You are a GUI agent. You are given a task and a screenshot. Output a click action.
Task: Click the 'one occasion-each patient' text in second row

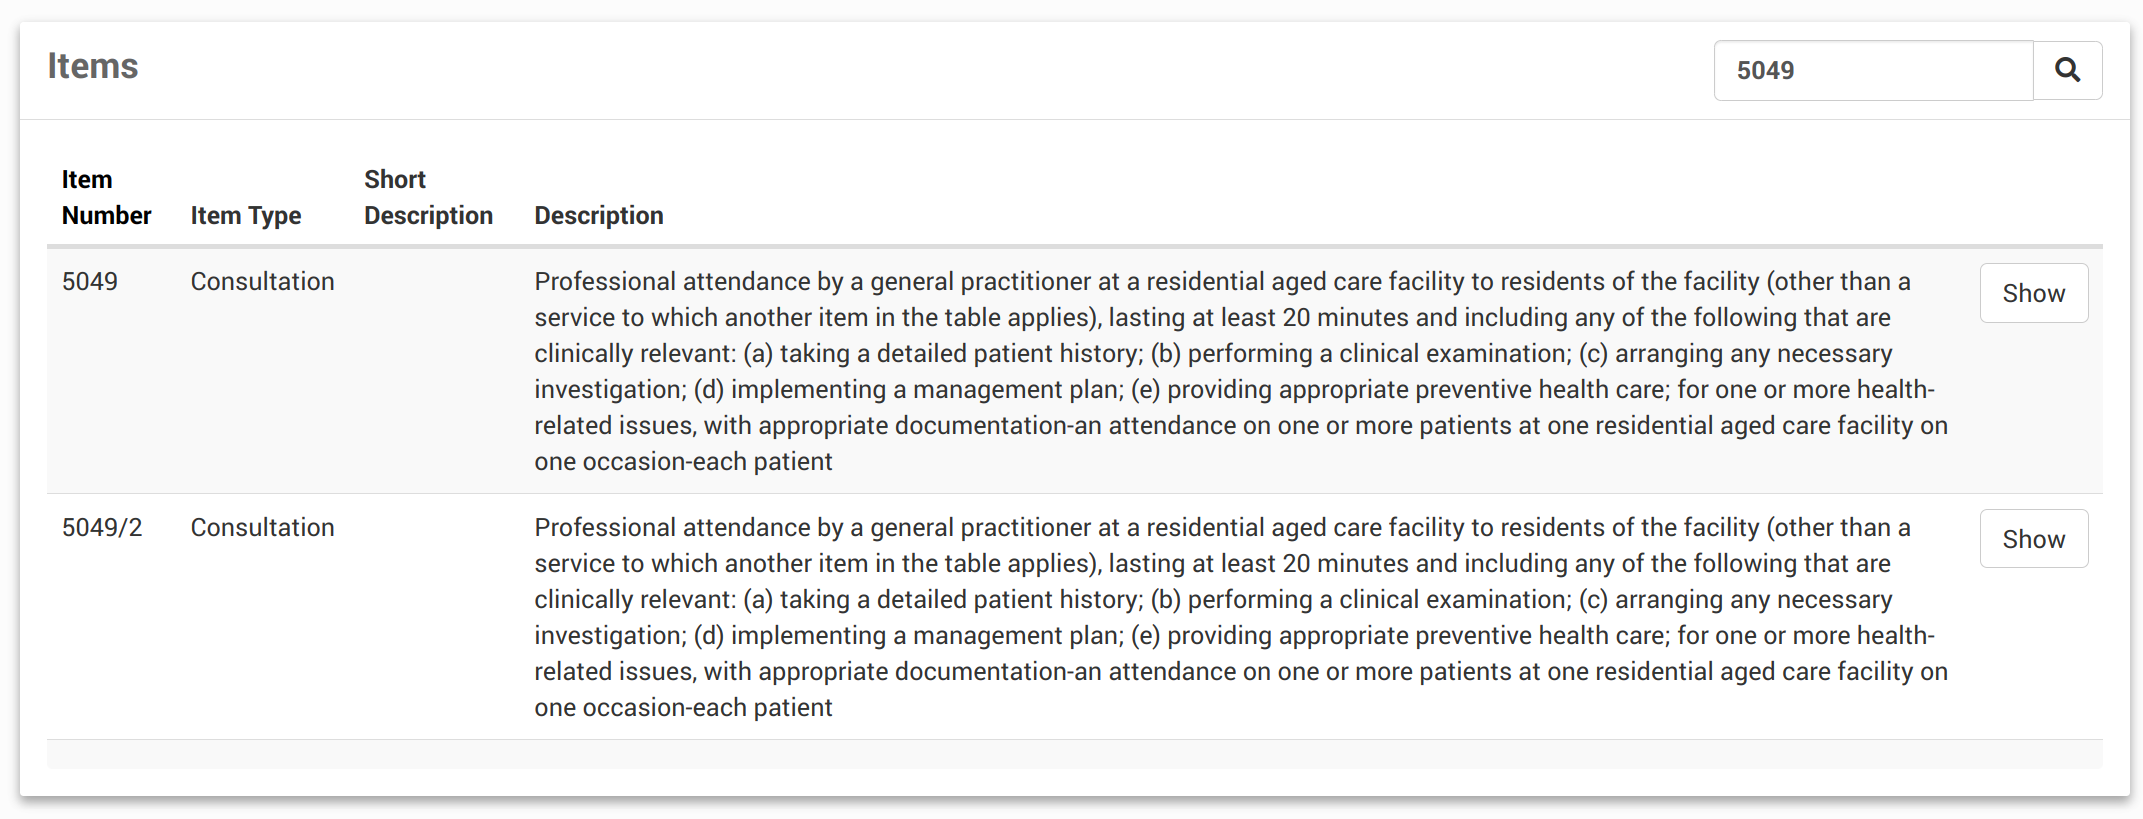click(683, 707)
